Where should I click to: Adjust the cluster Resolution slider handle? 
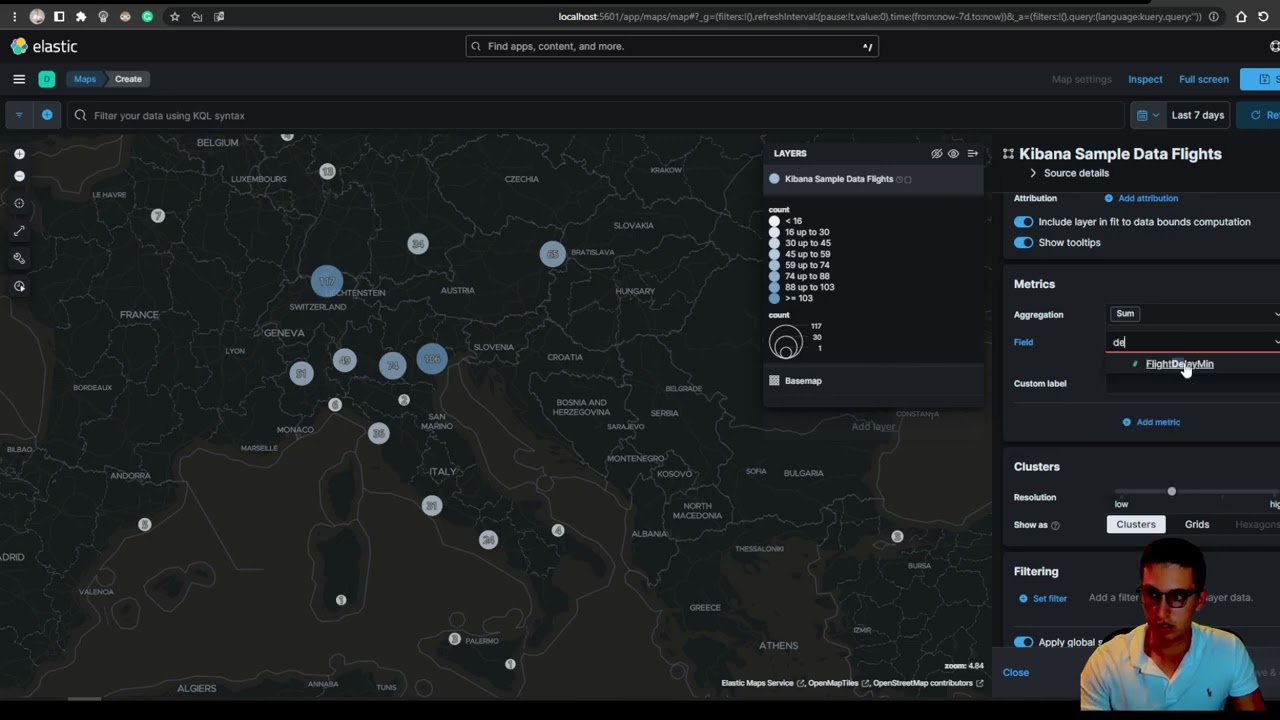click(x=1171, y=491)
